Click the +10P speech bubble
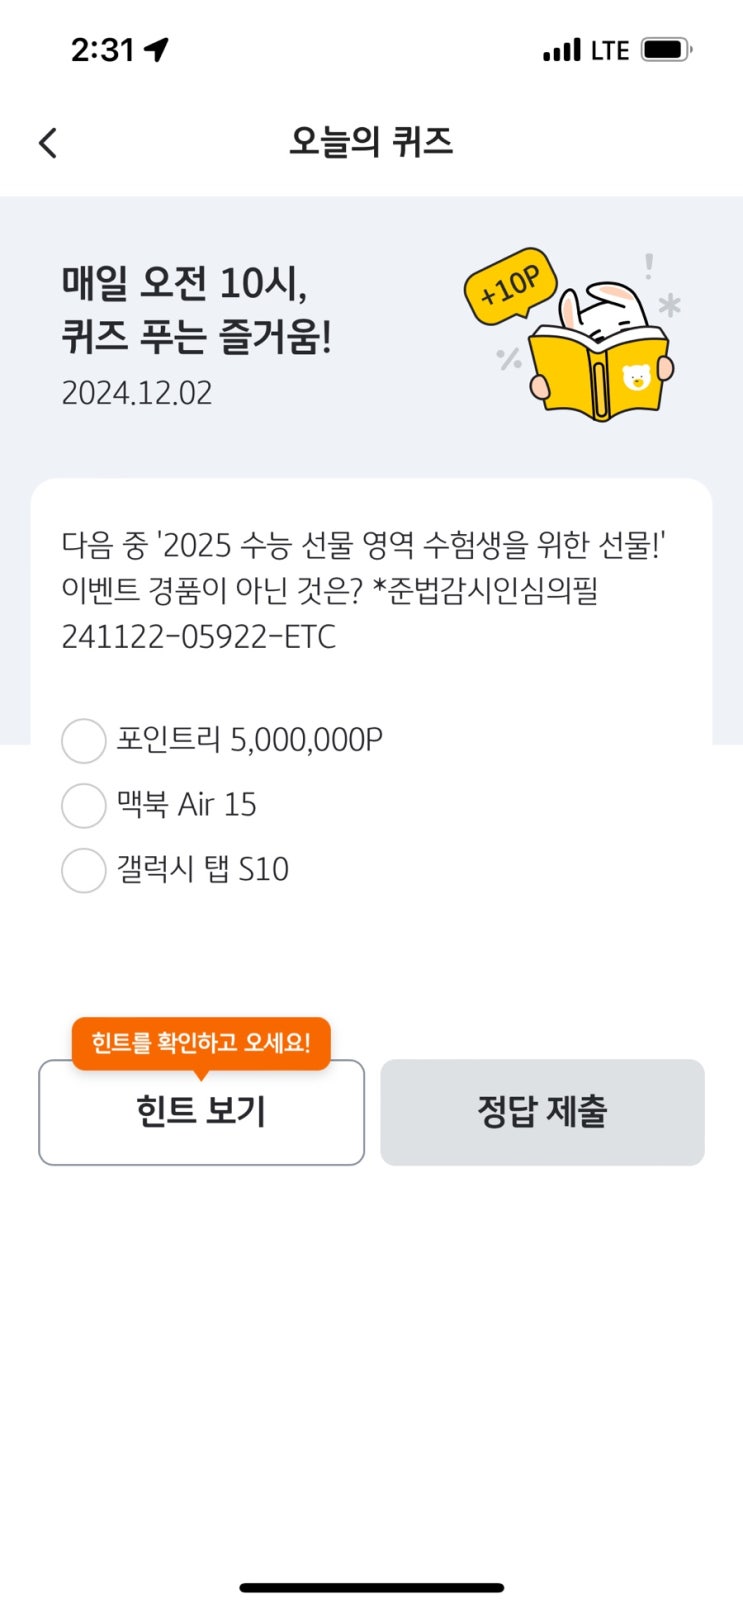743x1608 pixels. point(510,285)
